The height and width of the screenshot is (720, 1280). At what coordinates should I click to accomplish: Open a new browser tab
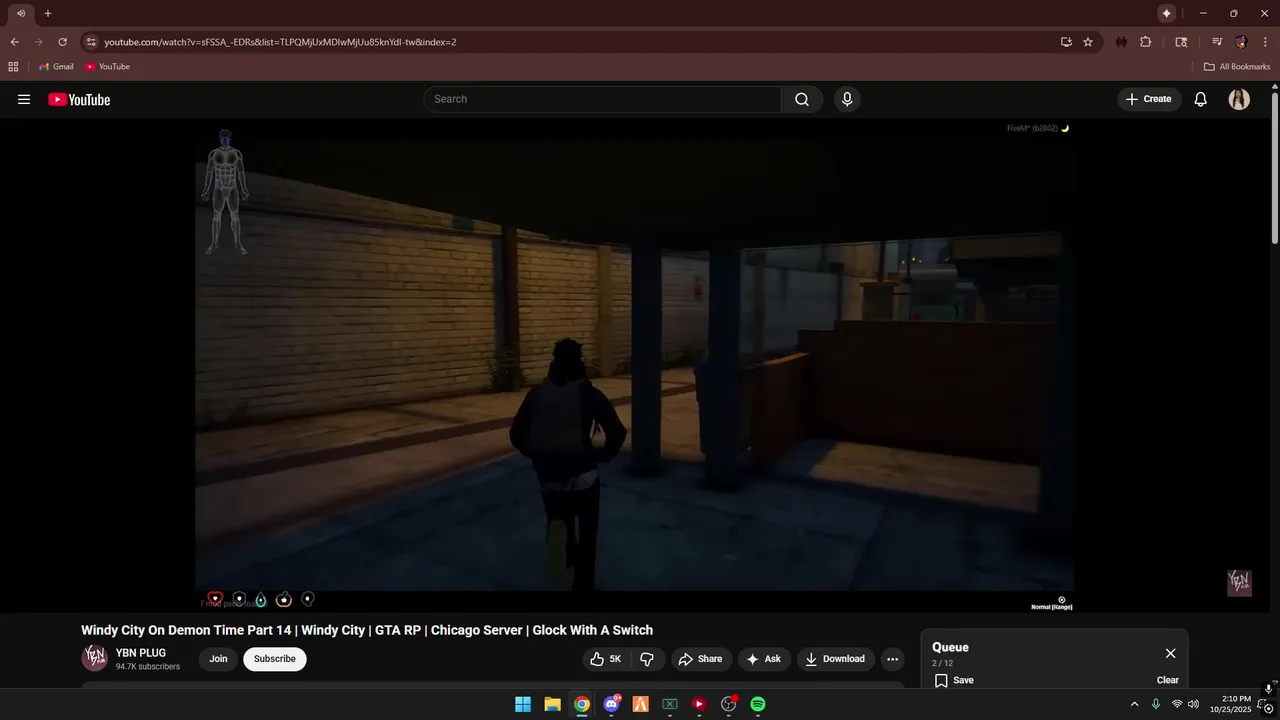(x=47, y=13)
